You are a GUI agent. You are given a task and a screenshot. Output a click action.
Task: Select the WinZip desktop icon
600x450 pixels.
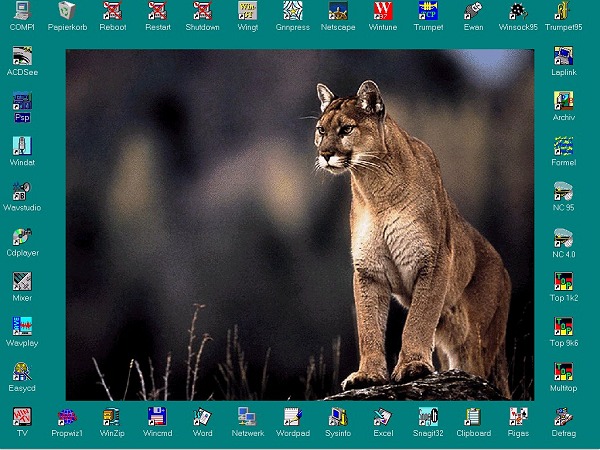(112, 417)
